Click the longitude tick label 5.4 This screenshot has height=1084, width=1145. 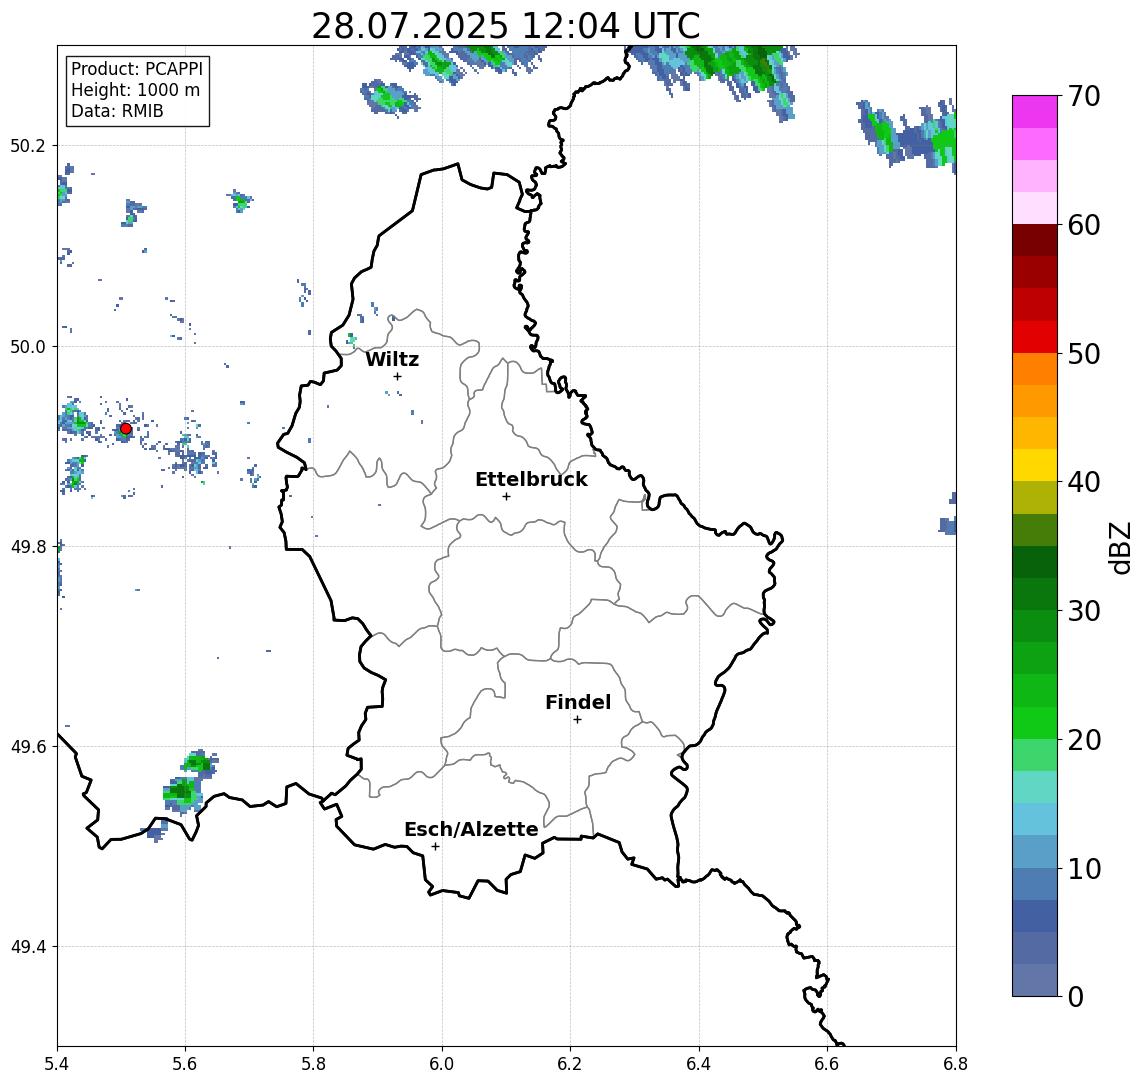tap(57, 1064)
